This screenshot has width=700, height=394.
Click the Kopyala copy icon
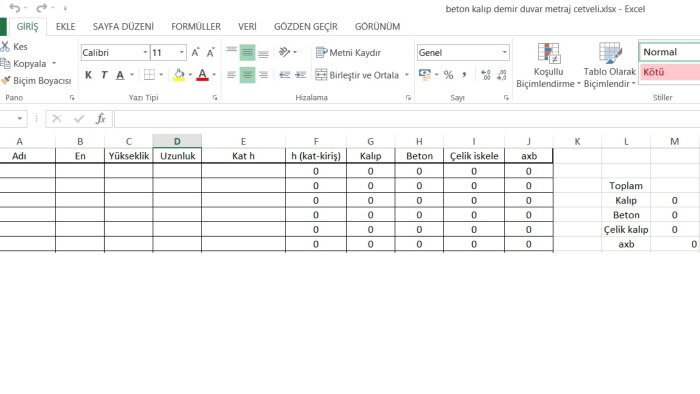tap(5, 63)
